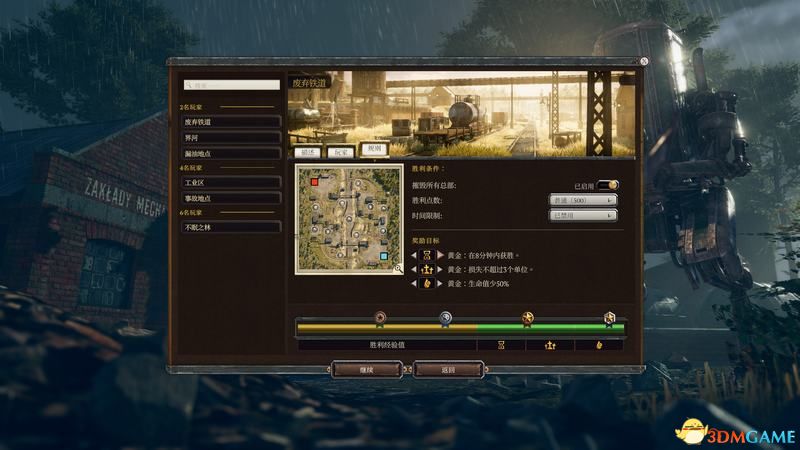Click left arrow of unit-loss objective
This screenshot has height=450, width=800.
click(414, 269)
